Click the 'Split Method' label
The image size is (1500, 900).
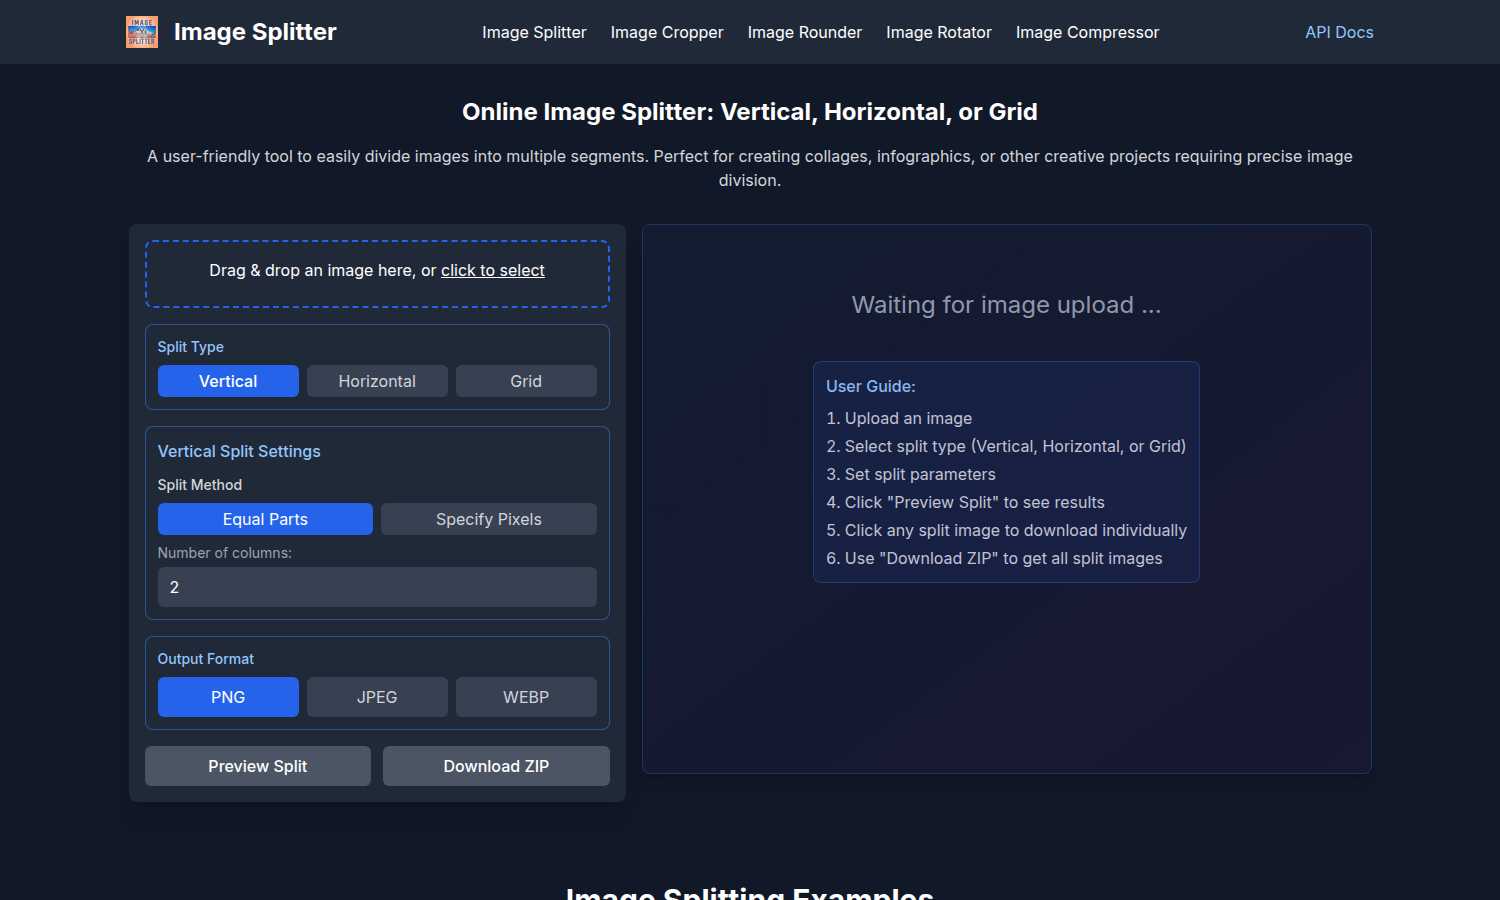pyautogui.click(x=200, y=485)
